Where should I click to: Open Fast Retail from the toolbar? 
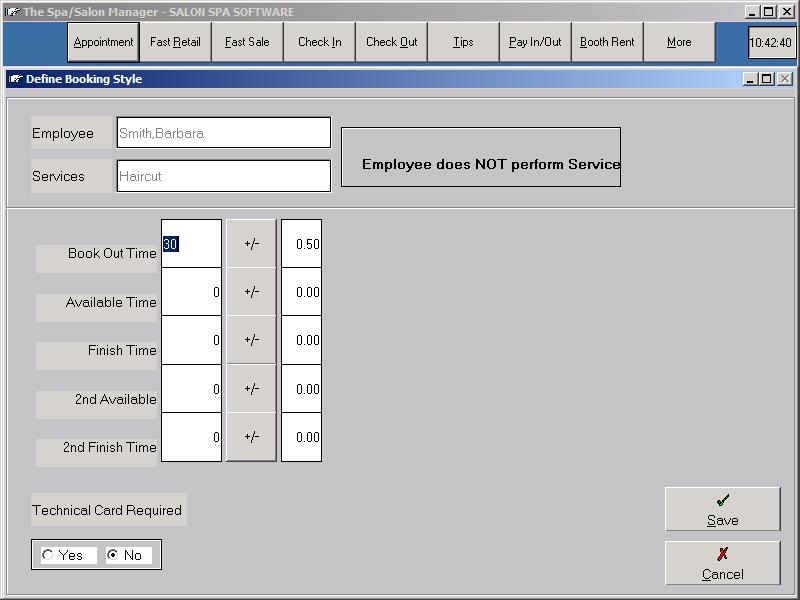tap(175, 43)
